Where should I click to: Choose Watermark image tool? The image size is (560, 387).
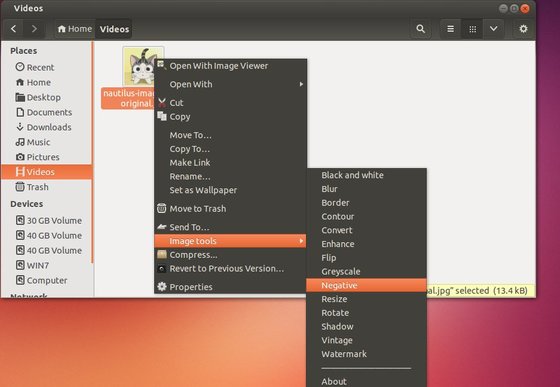click(x=366, y=354)
